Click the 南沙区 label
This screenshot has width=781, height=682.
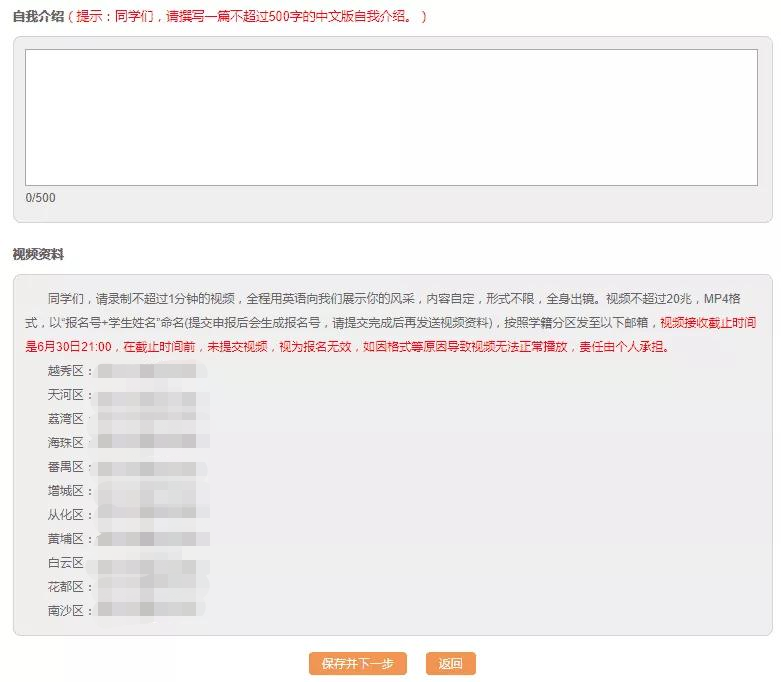coord(66,611)
